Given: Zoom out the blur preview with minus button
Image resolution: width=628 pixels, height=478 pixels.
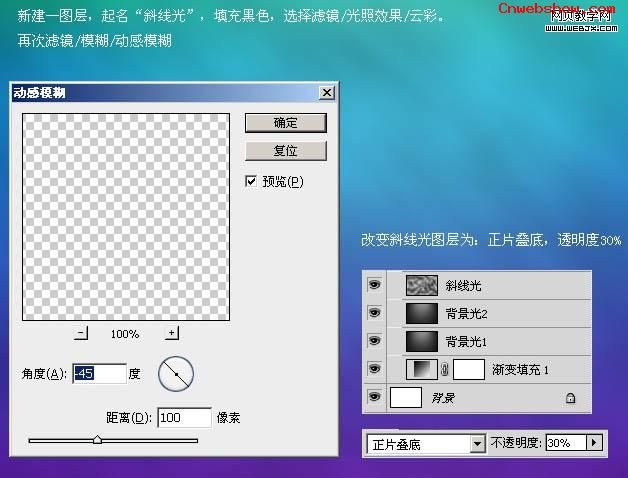Looking at the screenshot, I should click(81, 333).
